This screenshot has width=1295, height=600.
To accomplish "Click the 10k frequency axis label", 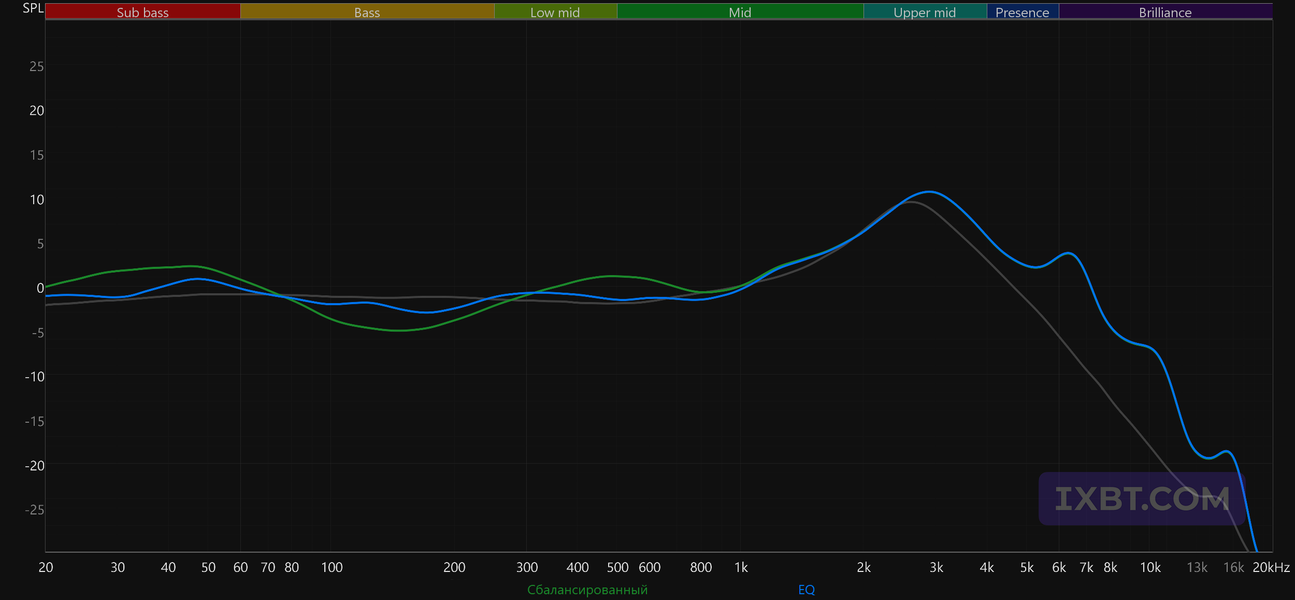I will 1150,567.
